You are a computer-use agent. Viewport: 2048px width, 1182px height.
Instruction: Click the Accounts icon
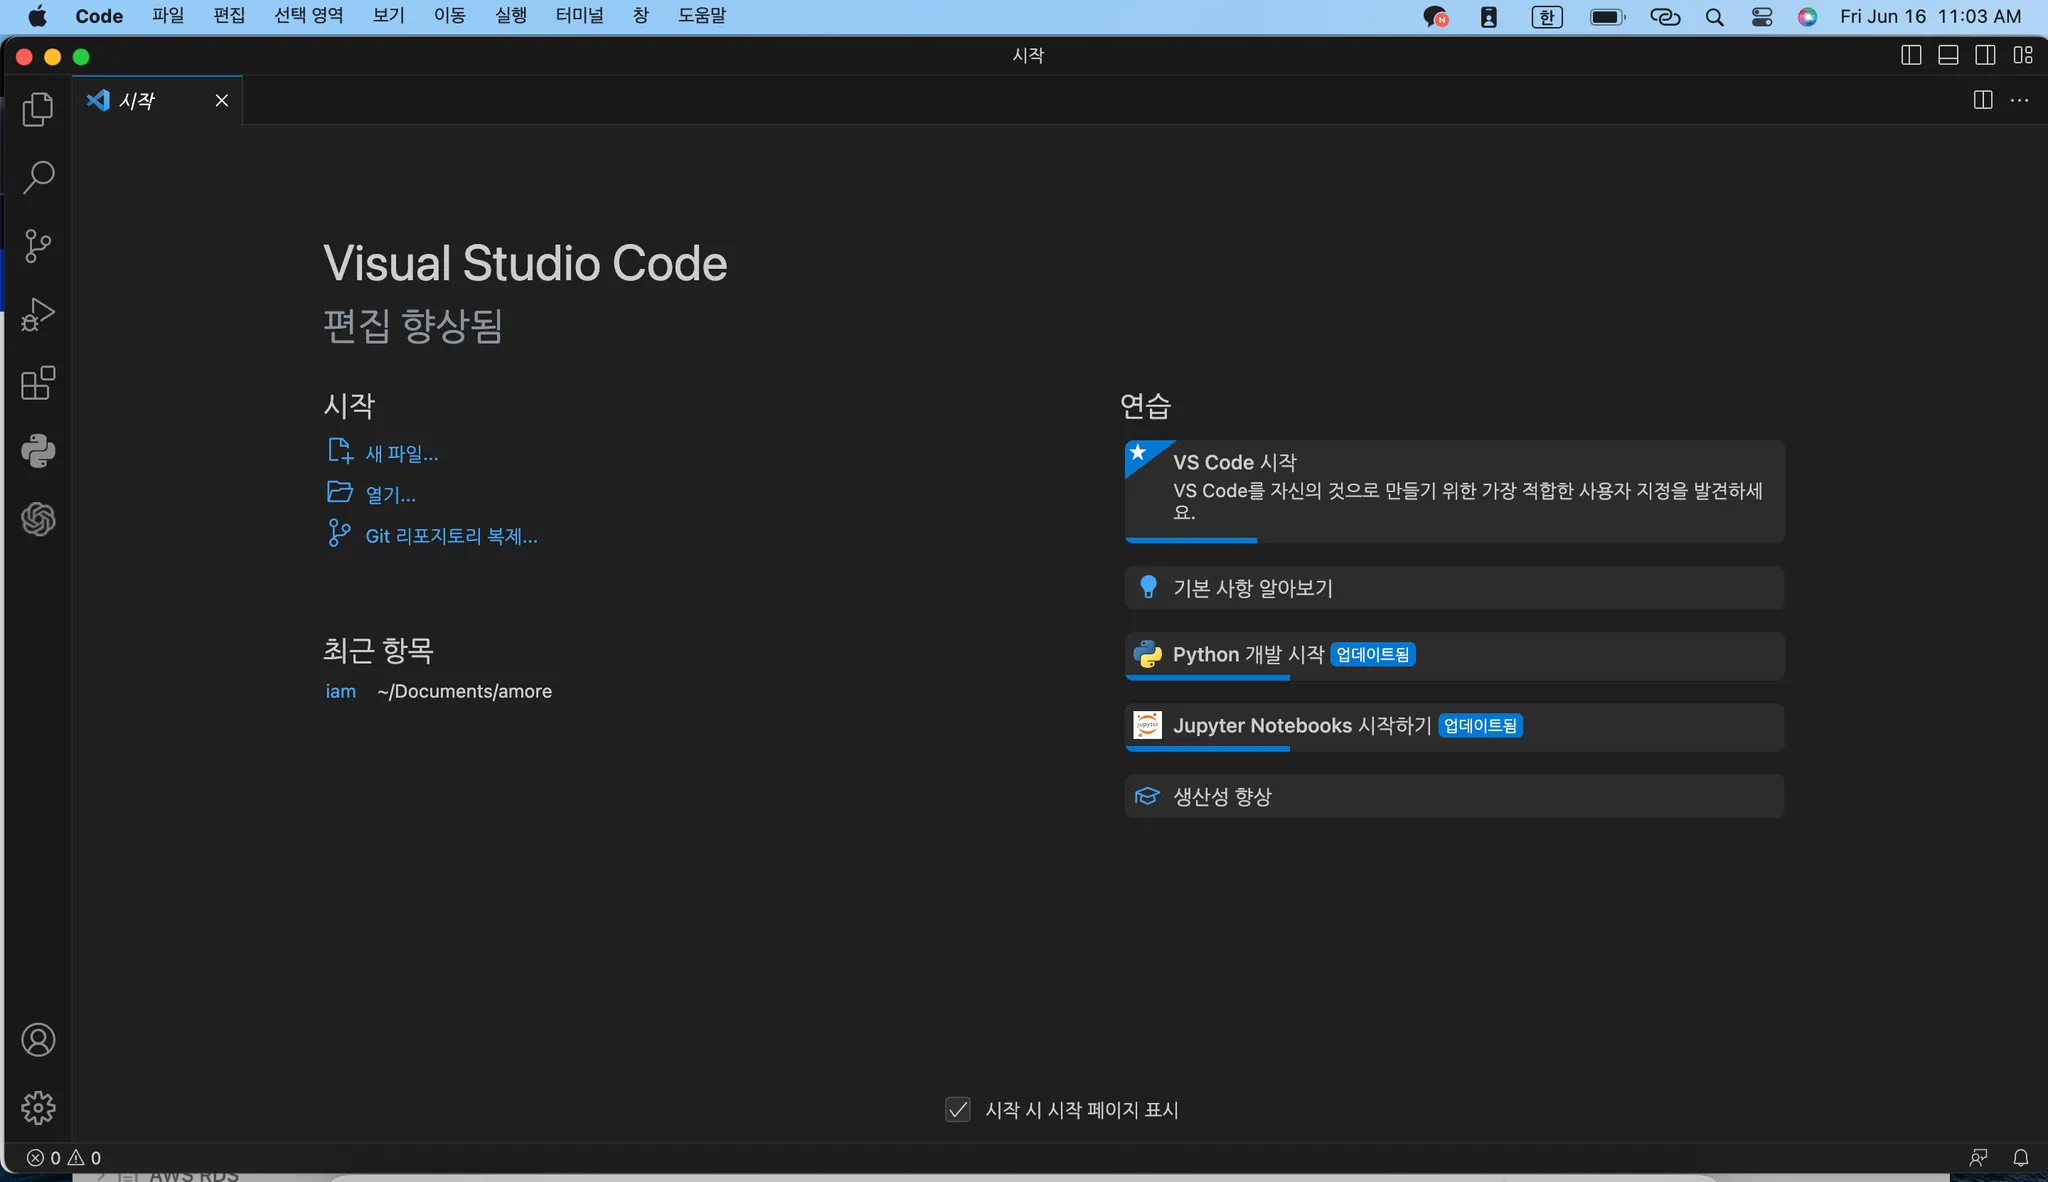click(38, 1040)
